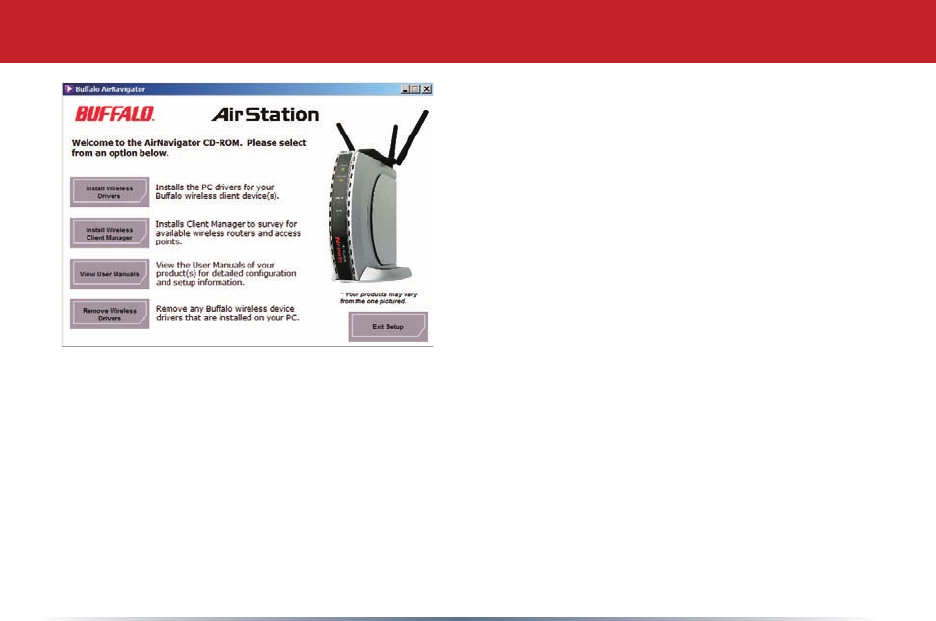936x621 pixels.
Task: Click the text 'View the User Manuals of your'
Action: click(x=215, y=265)
